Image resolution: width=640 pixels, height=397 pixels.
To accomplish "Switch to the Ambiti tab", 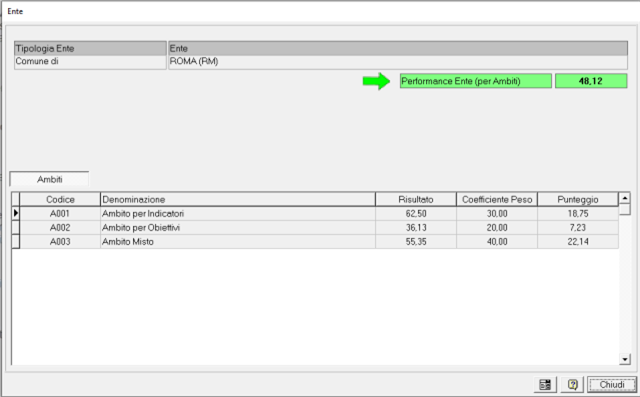I will coord(49,179).
